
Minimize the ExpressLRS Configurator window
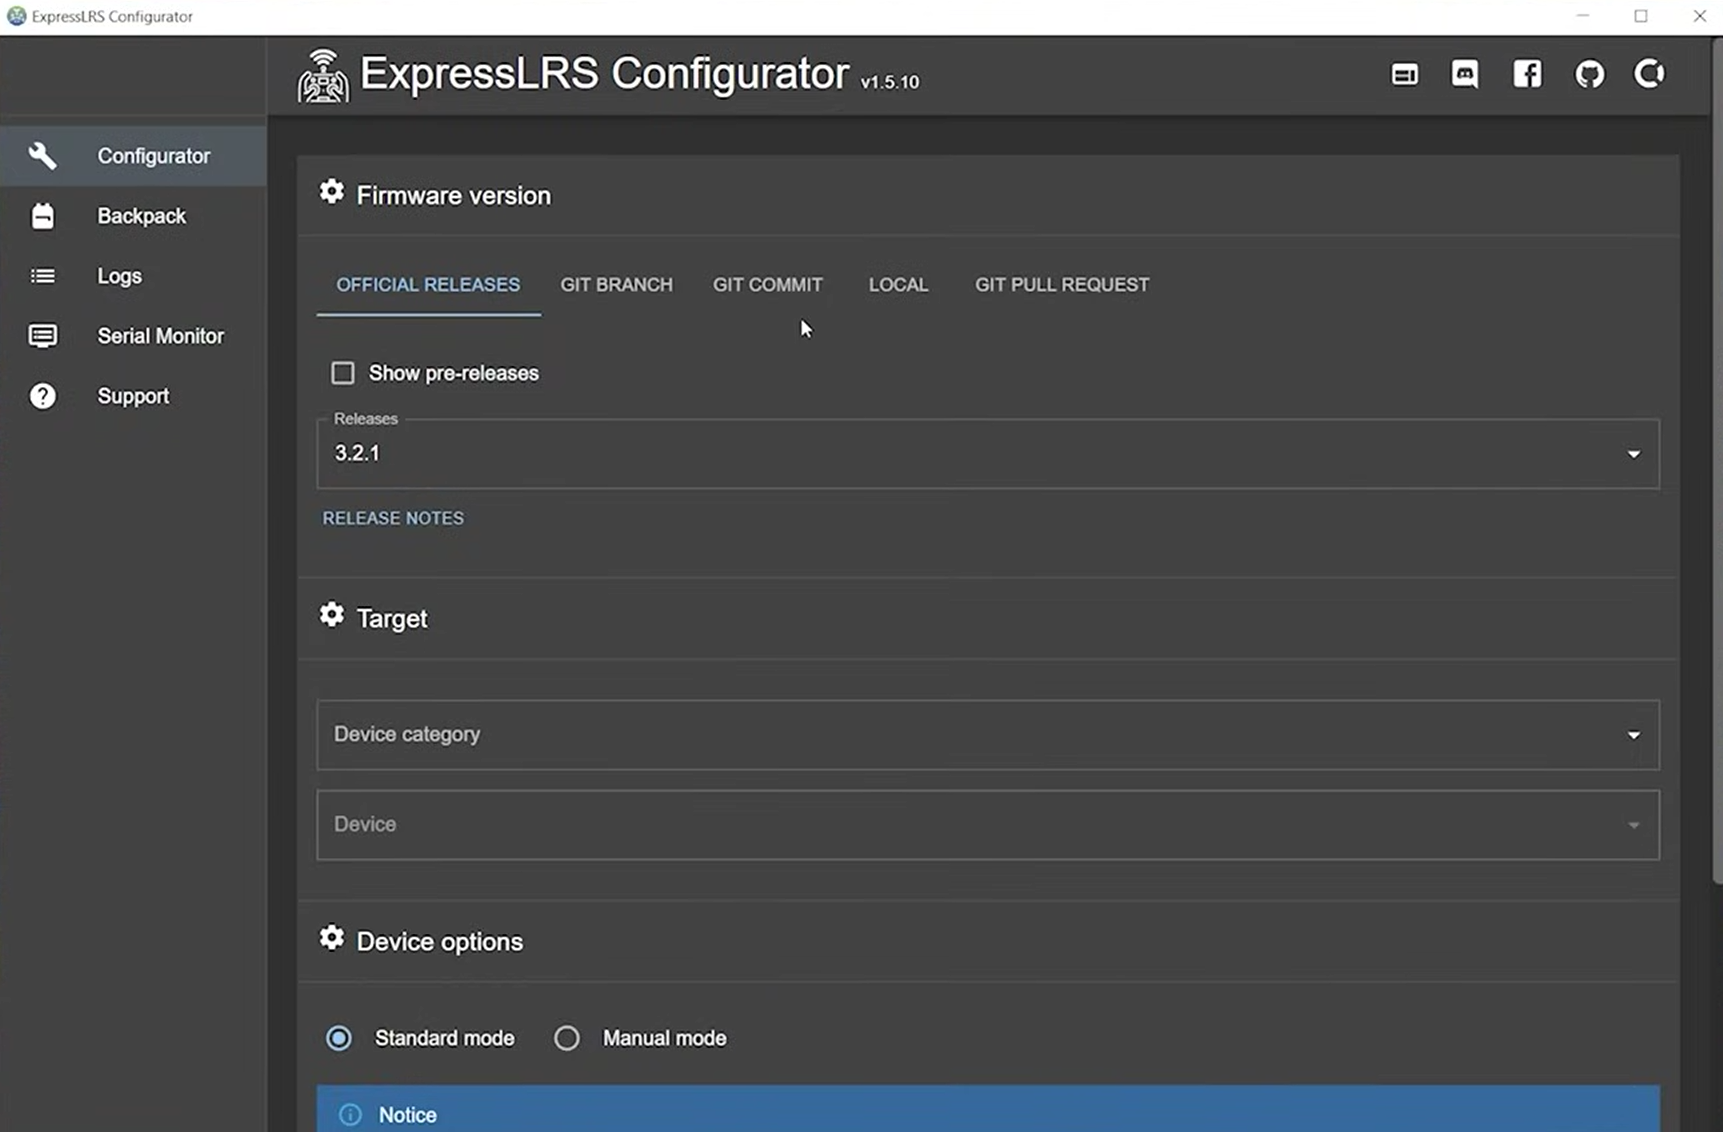click(x=1583, y=16)
